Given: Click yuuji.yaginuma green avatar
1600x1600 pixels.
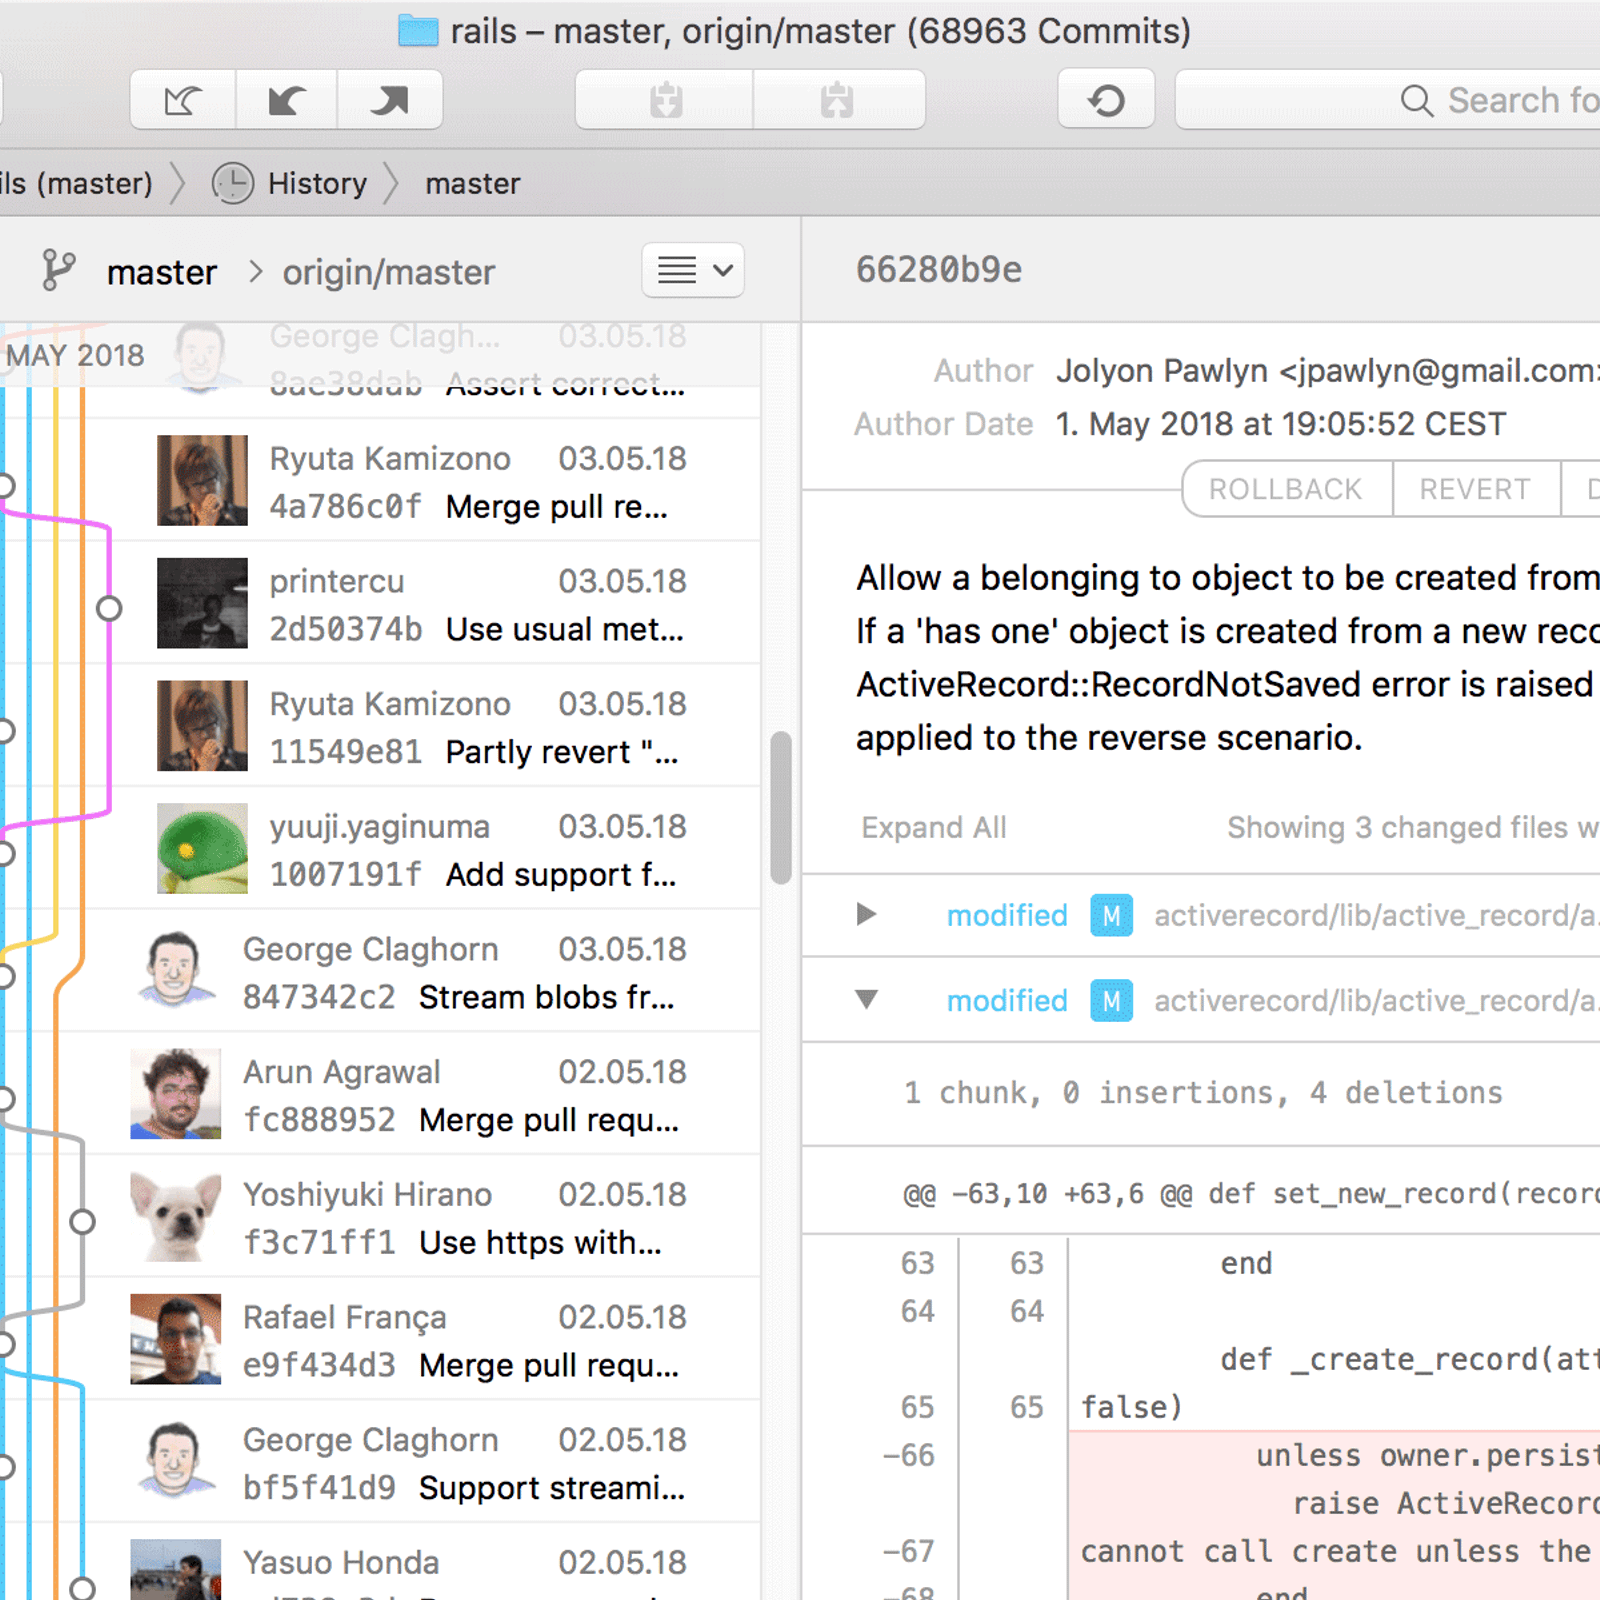Looking at the screenshot, I should (202, 848).
